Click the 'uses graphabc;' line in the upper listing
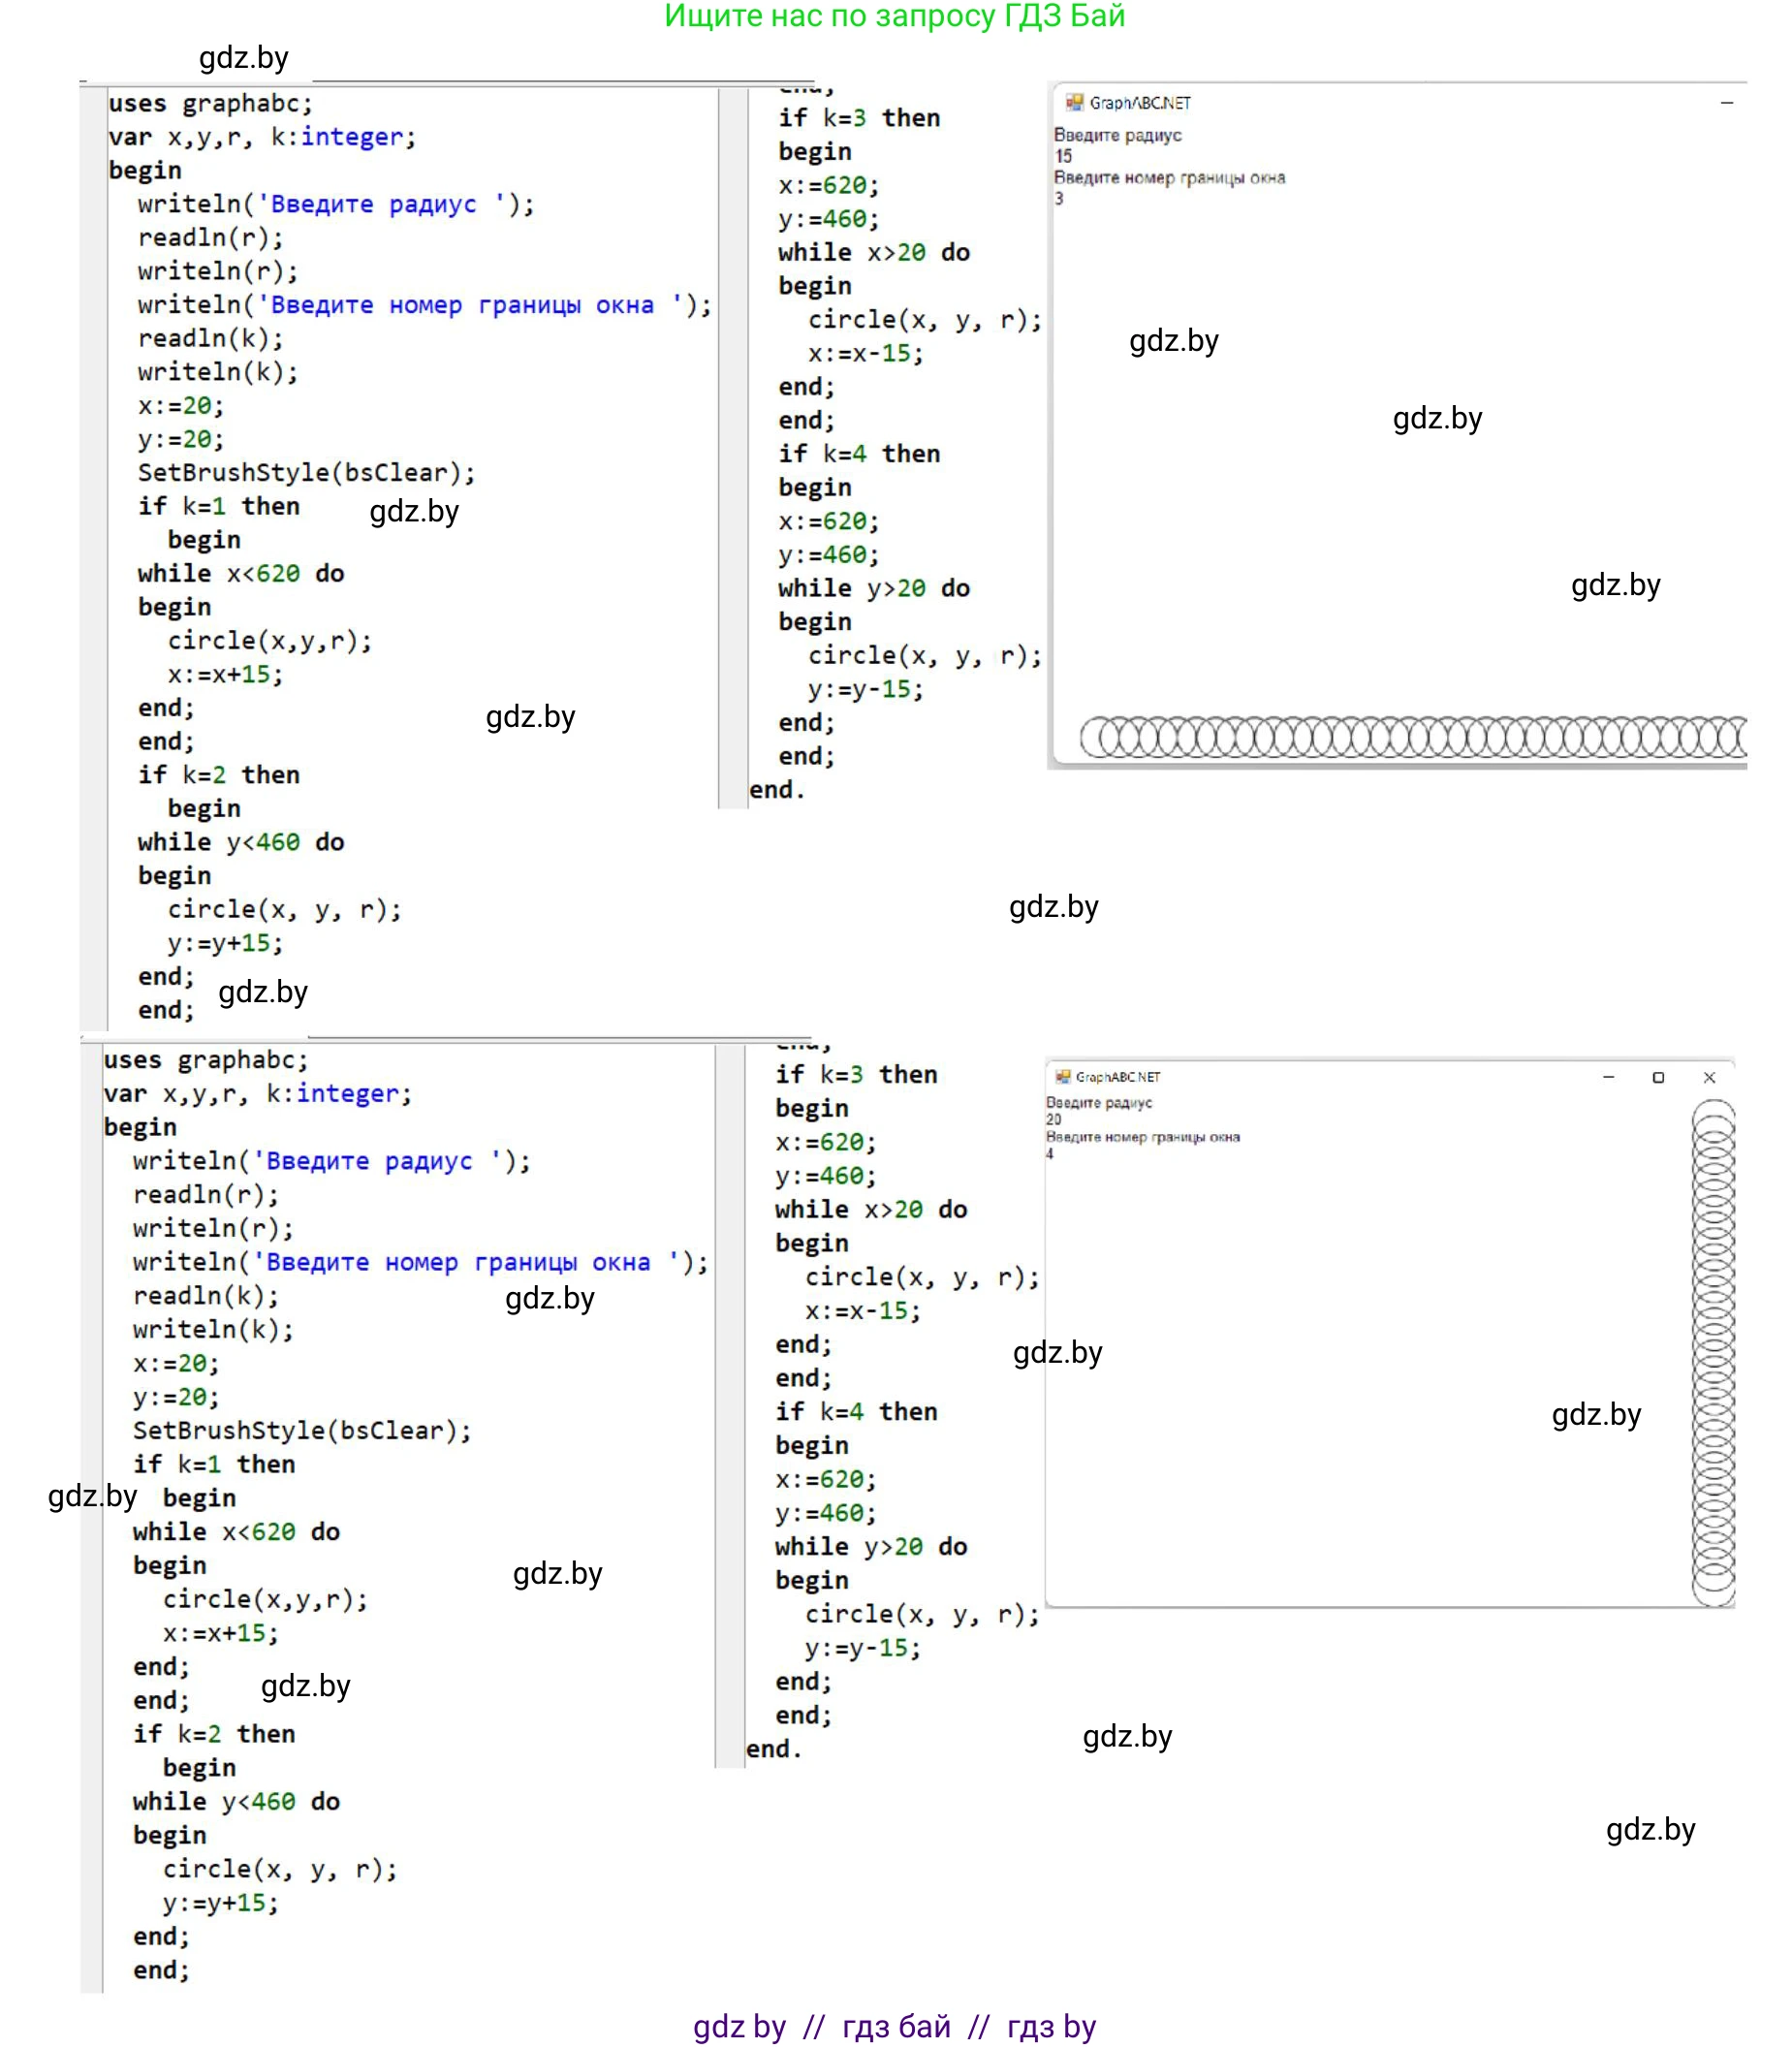The image size is (1792, 2048). pyautogui.click(x=210, y=104)
